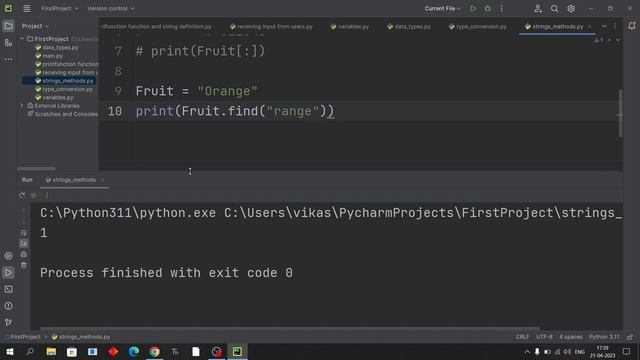Open the main hamburger menu

tap(27, 8)
